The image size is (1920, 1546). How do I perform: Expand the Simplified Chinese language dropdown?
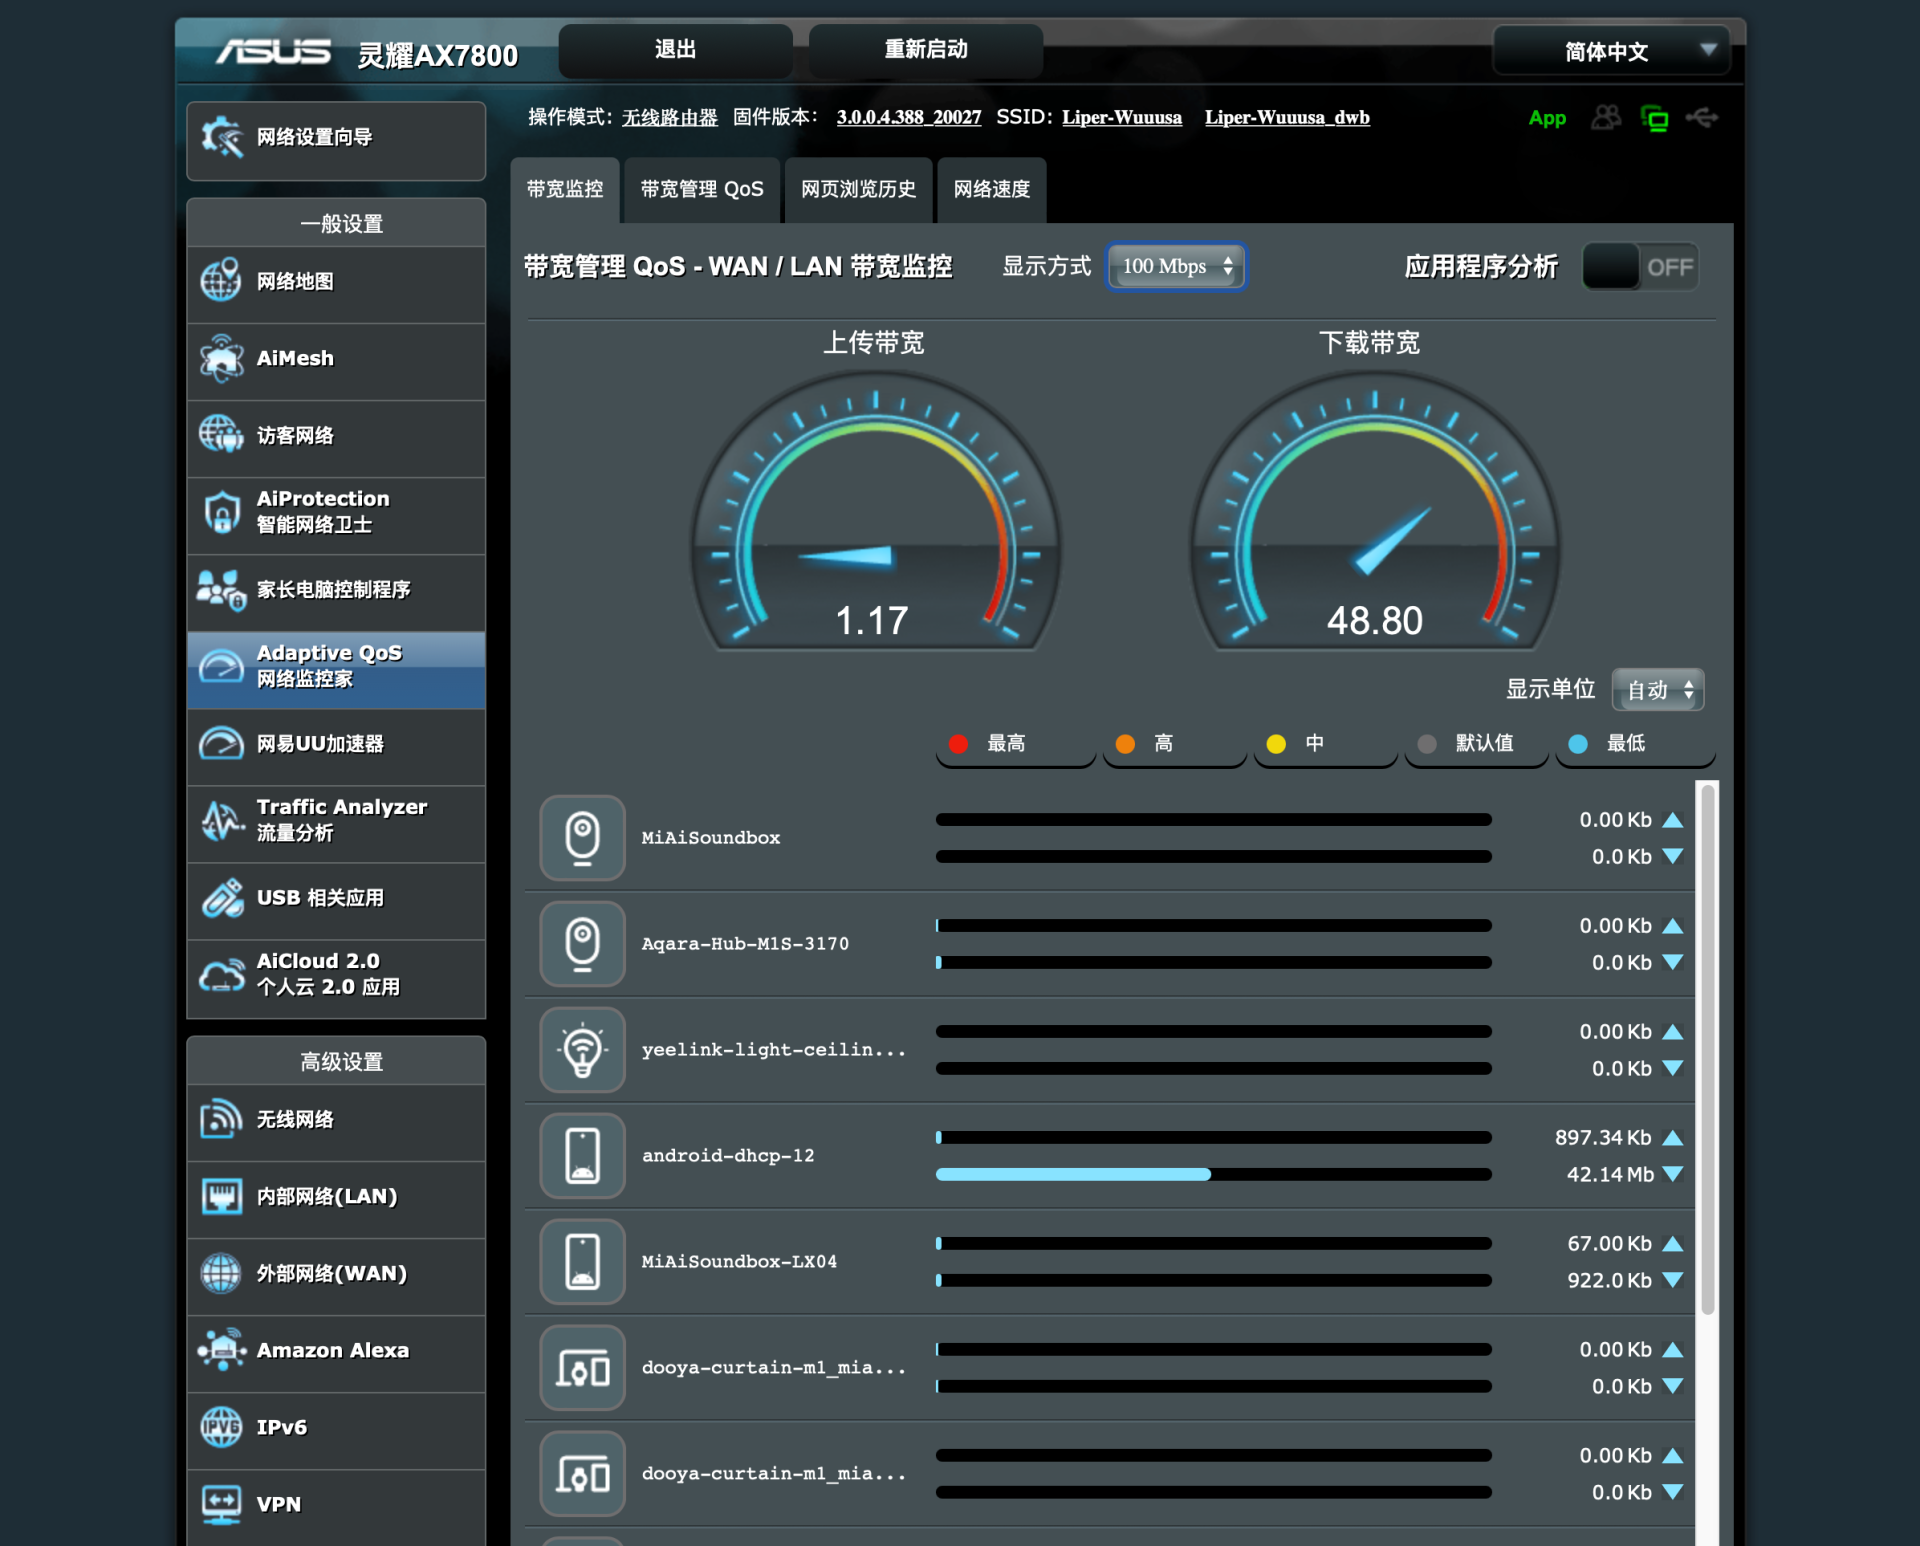(1612, 51)
